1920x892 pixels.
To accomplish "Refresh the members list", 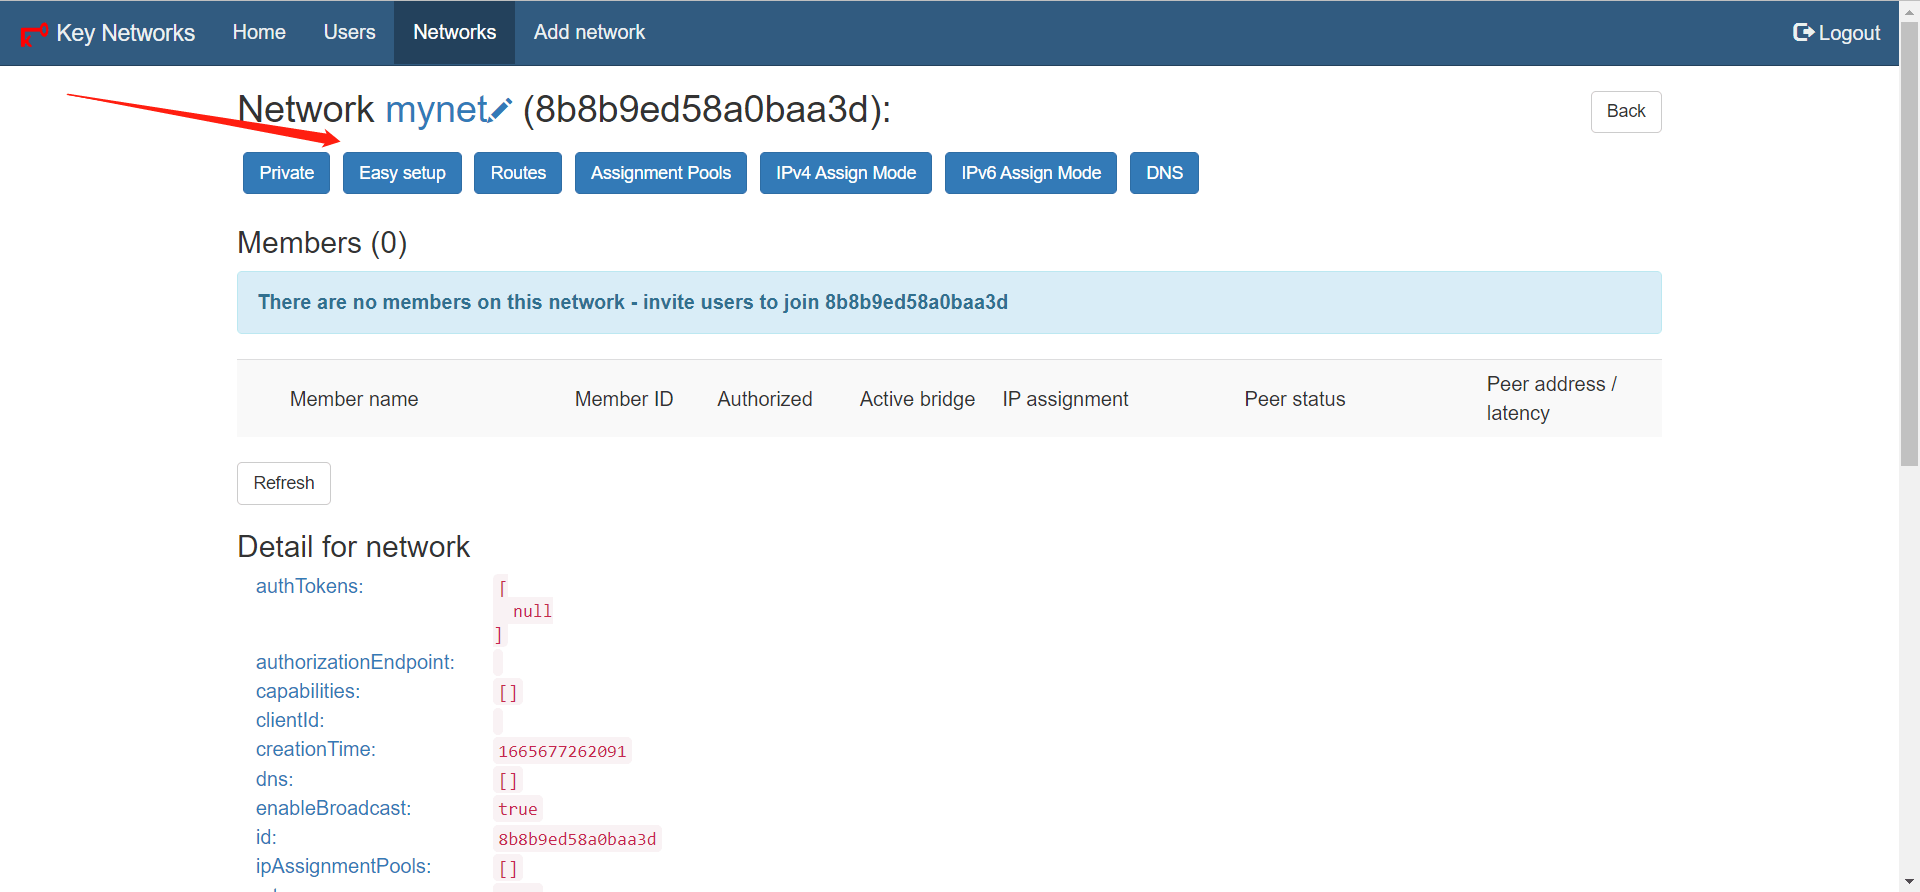I will [x=283, y=483].
